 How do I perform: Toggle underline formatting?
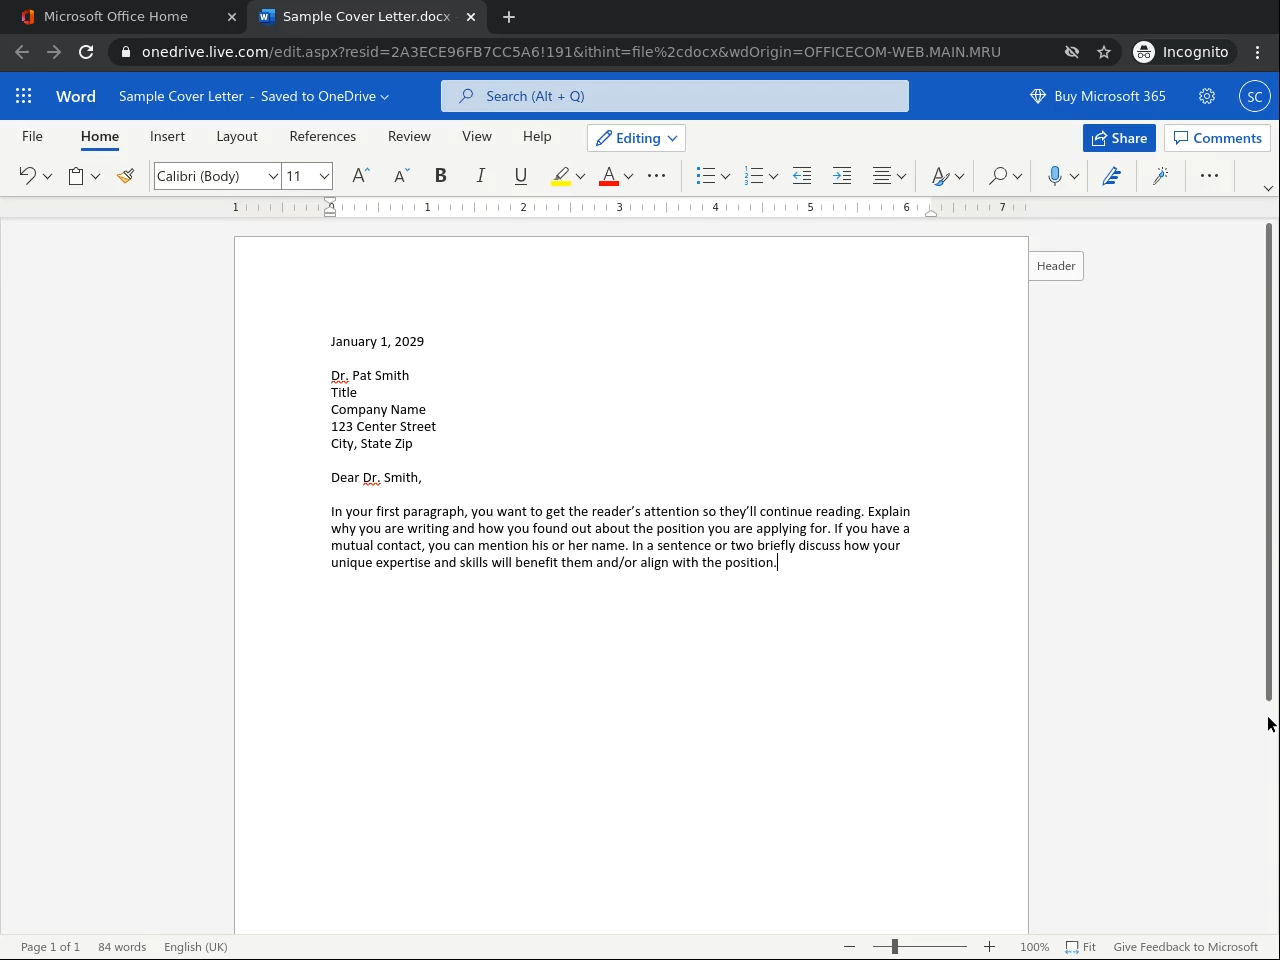pos(520,176)
